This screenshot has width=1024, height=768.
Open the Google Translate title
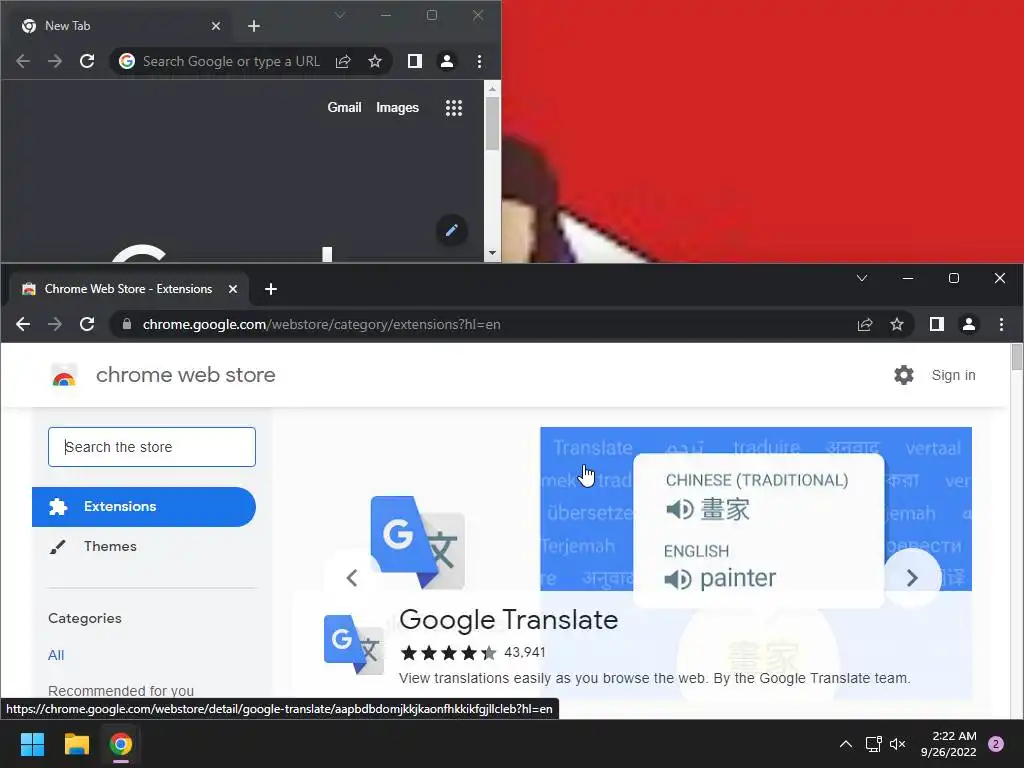tap(509, 619)
